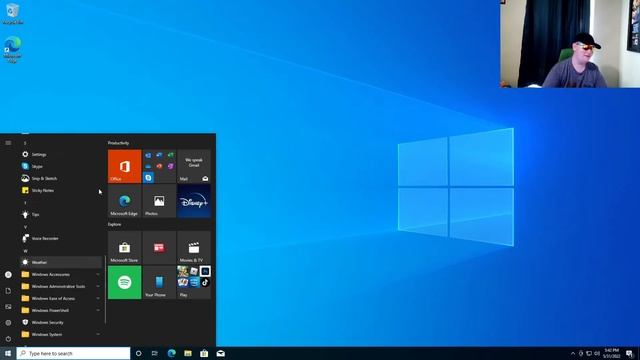Image resolution: width=640 pixels, height=360 pixels.
Task: Open the Microsoft 365 apps tile group
Action: pos(159,166)
